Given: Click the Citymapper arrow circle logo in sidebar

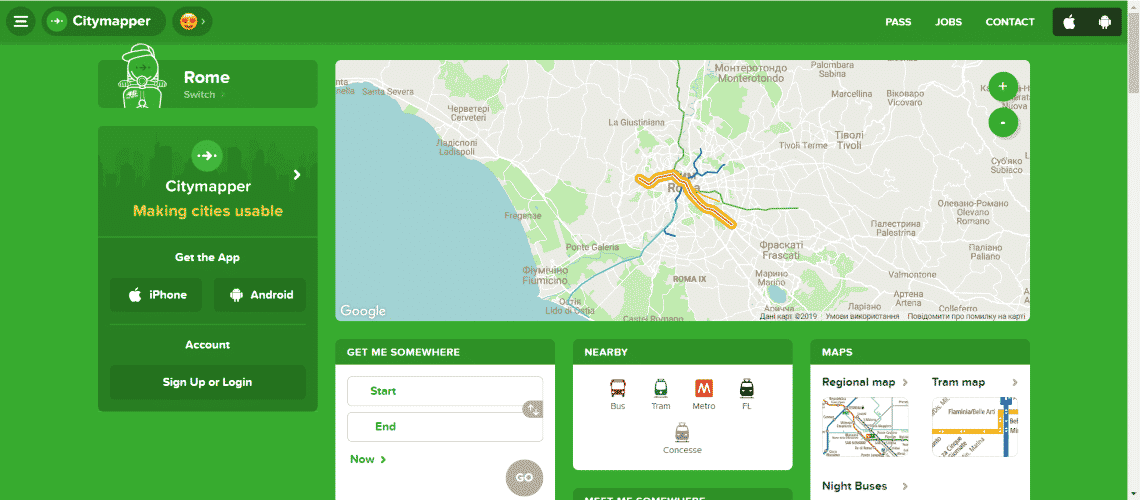Looking at the screenshot, I should [x=207, y=156].
